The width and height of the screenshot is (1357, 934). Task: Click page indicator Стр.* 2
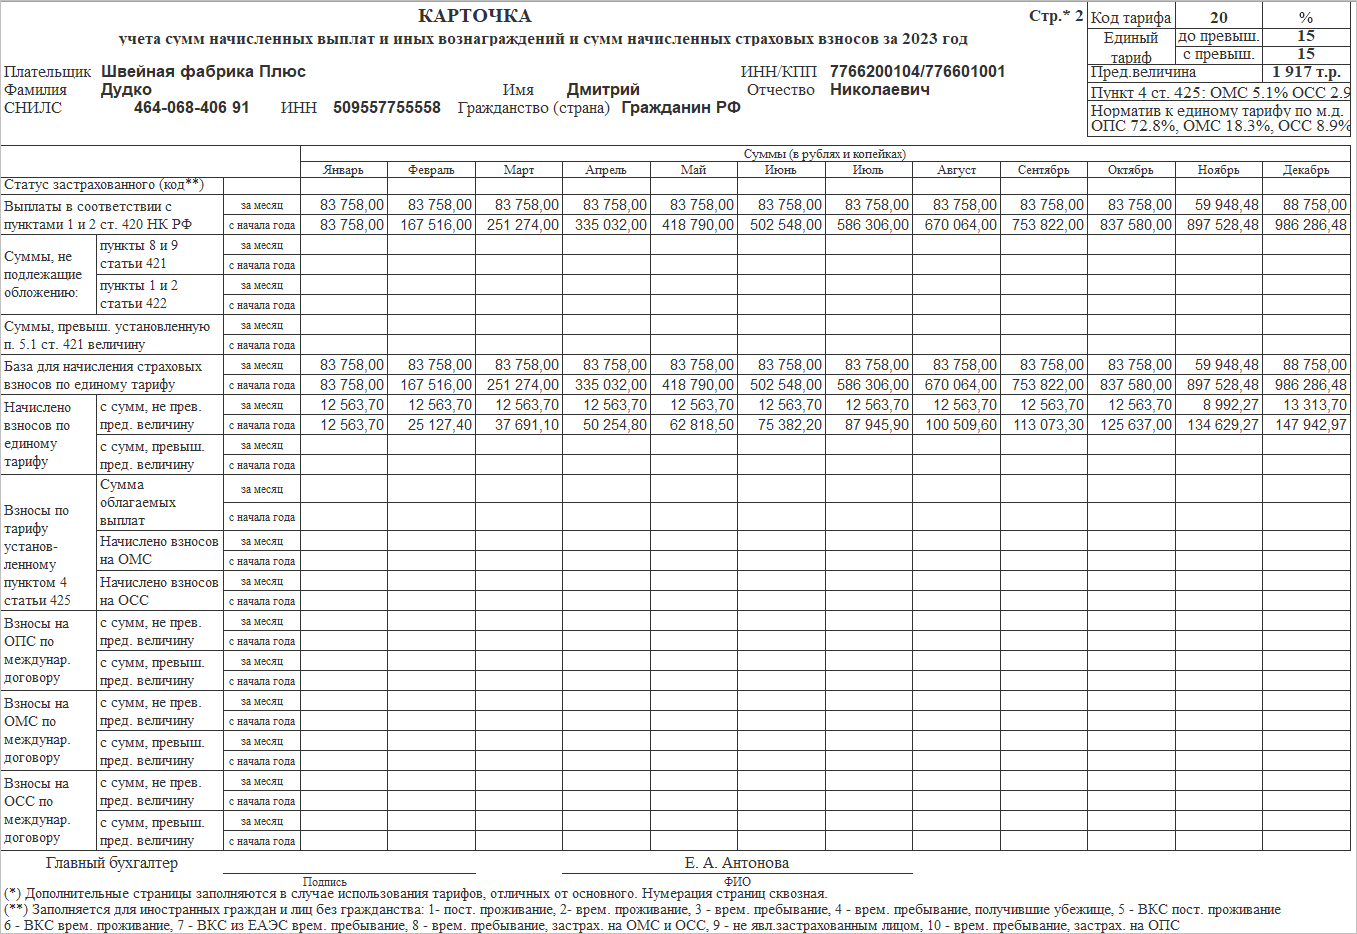1056,16
